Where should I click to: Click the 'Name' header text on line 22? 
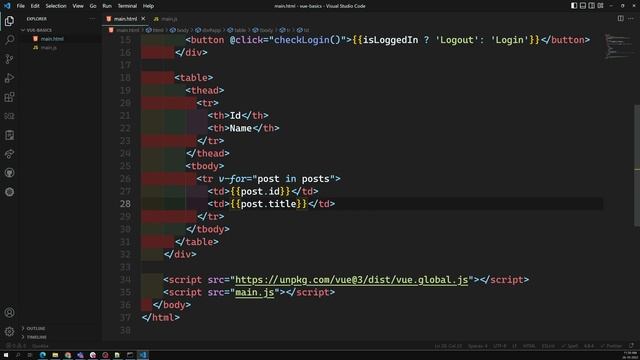click(240, 128)
